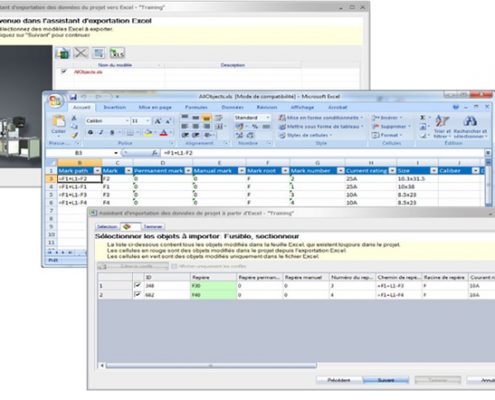Click the Mettre sous forme de tableau icon

[x=282, y=127]
